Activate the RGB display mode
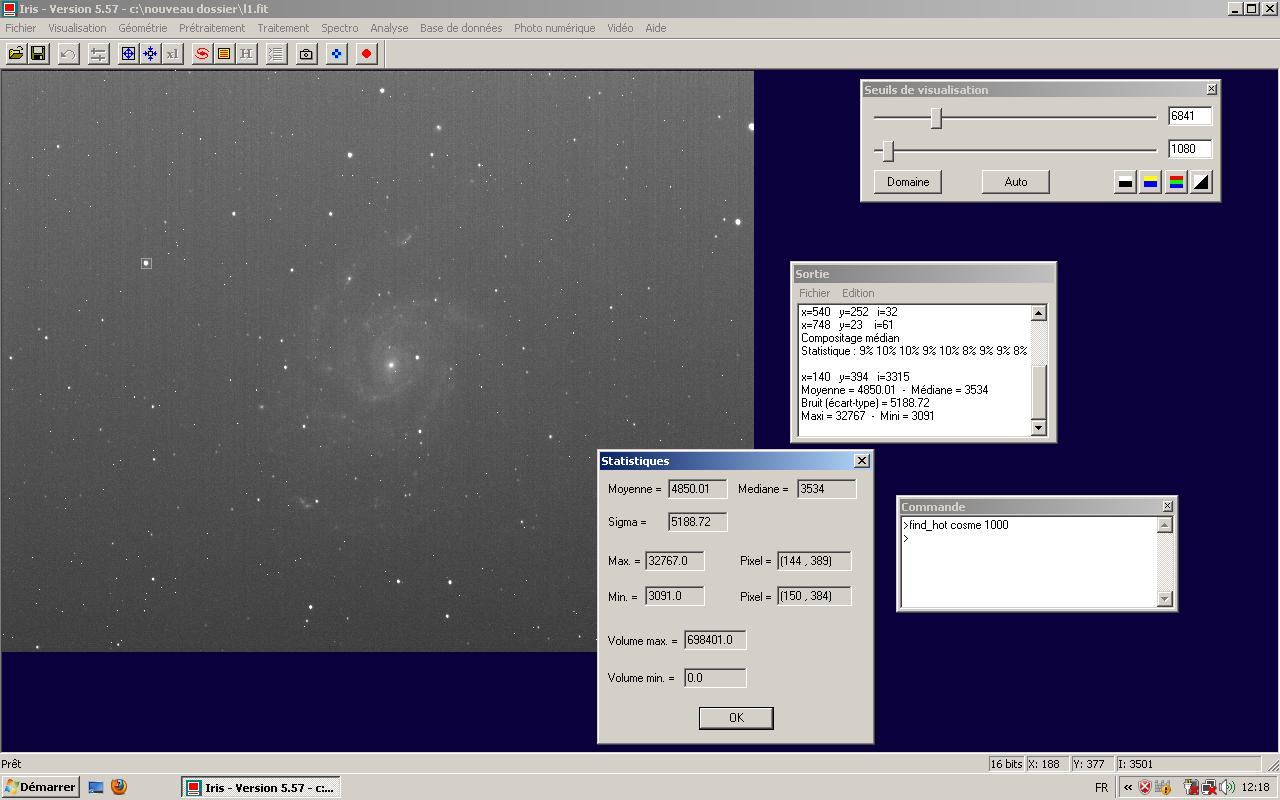The width and height of the screenshot is (1280, 800). [1175, 181]
